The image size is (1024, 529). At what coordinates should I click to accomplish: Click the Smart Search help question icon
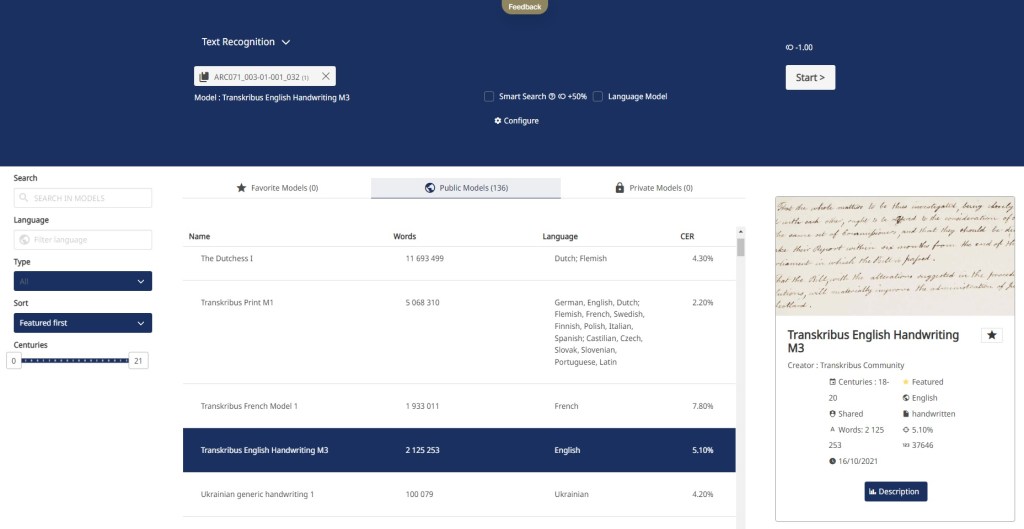(552, 97)
